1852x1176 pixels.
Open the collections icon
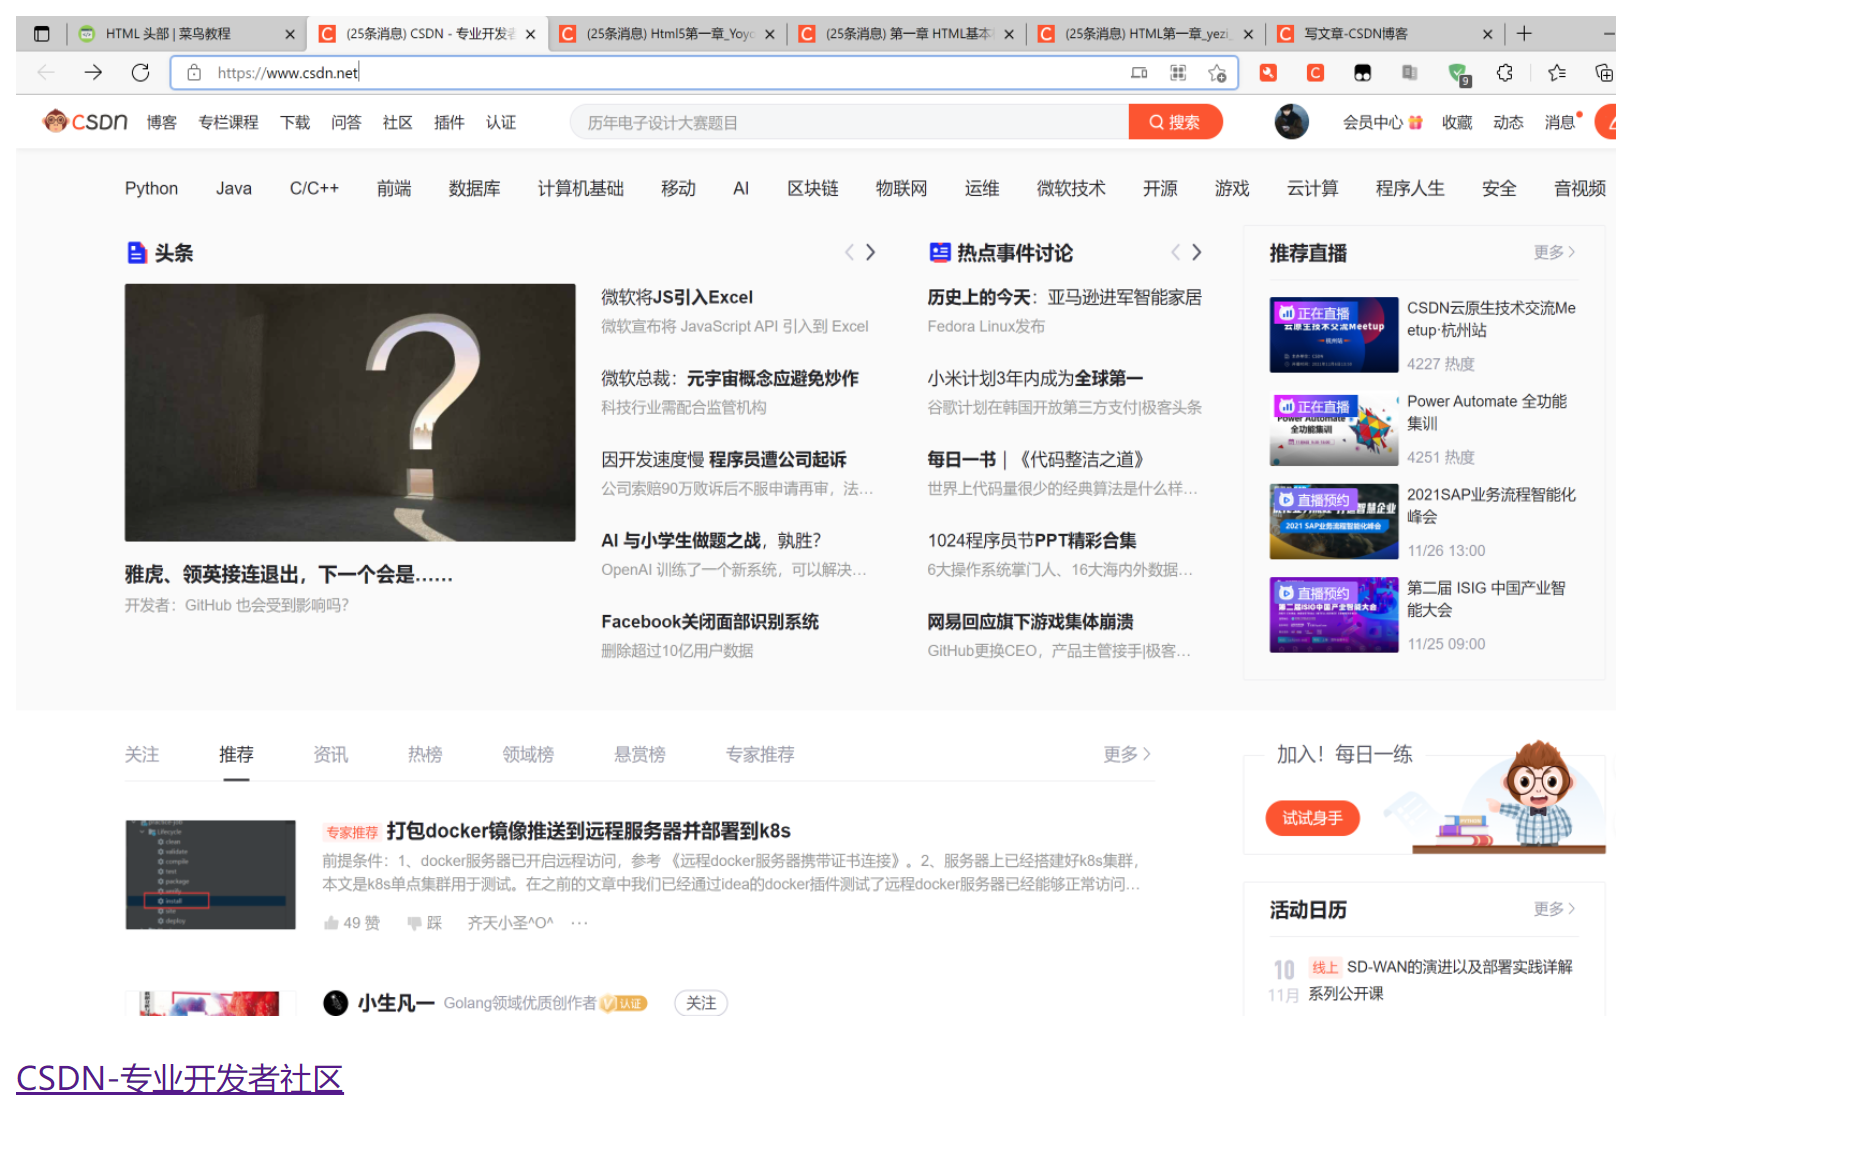(x=1603, y=73)
